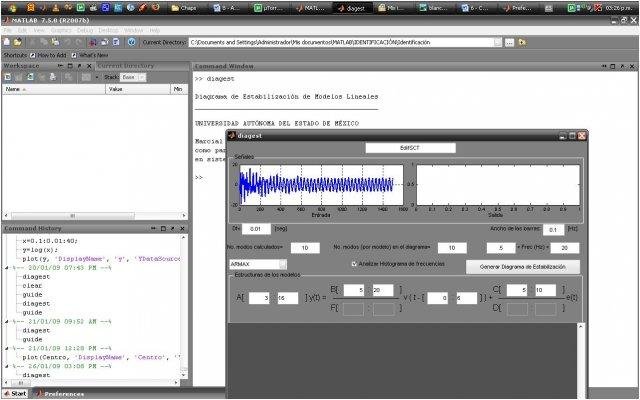
Task: Click the MATLAB Start button
Action: [15, 394]
